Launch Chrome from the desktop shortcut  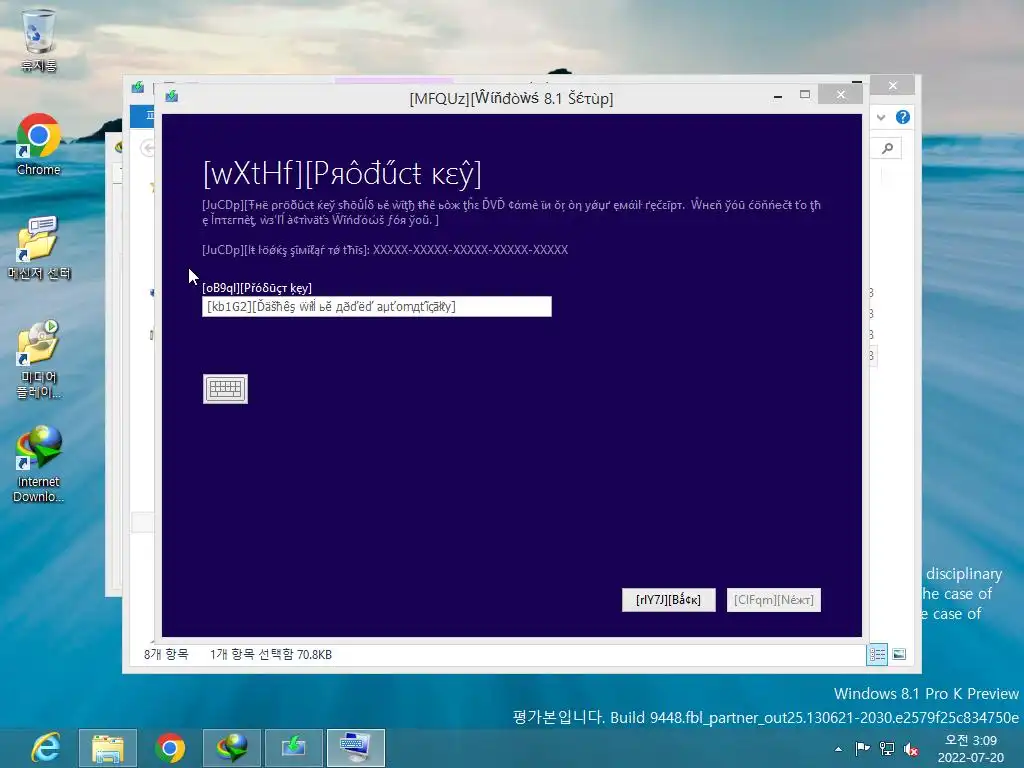[39, 144]
